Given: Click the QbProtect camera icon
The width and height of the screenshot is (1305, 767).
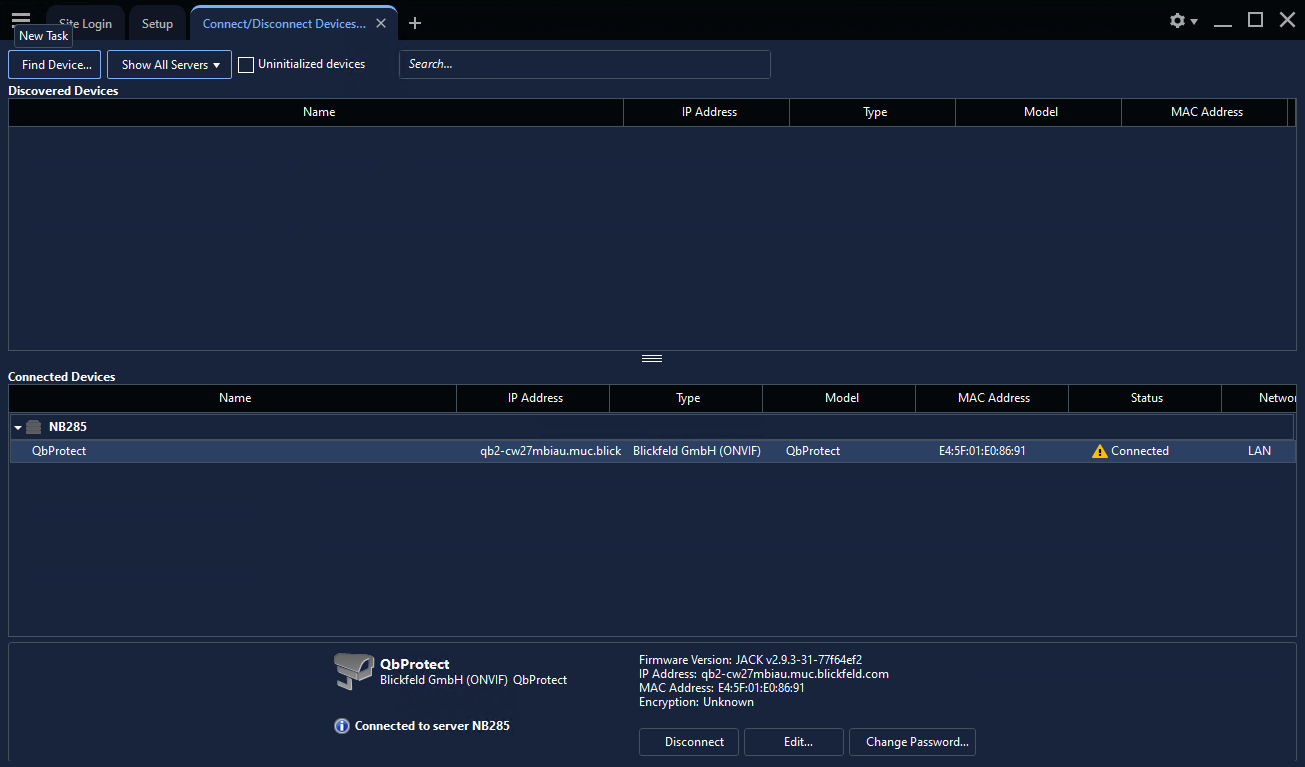Looking at the screenshot, I should pos(352,671).
